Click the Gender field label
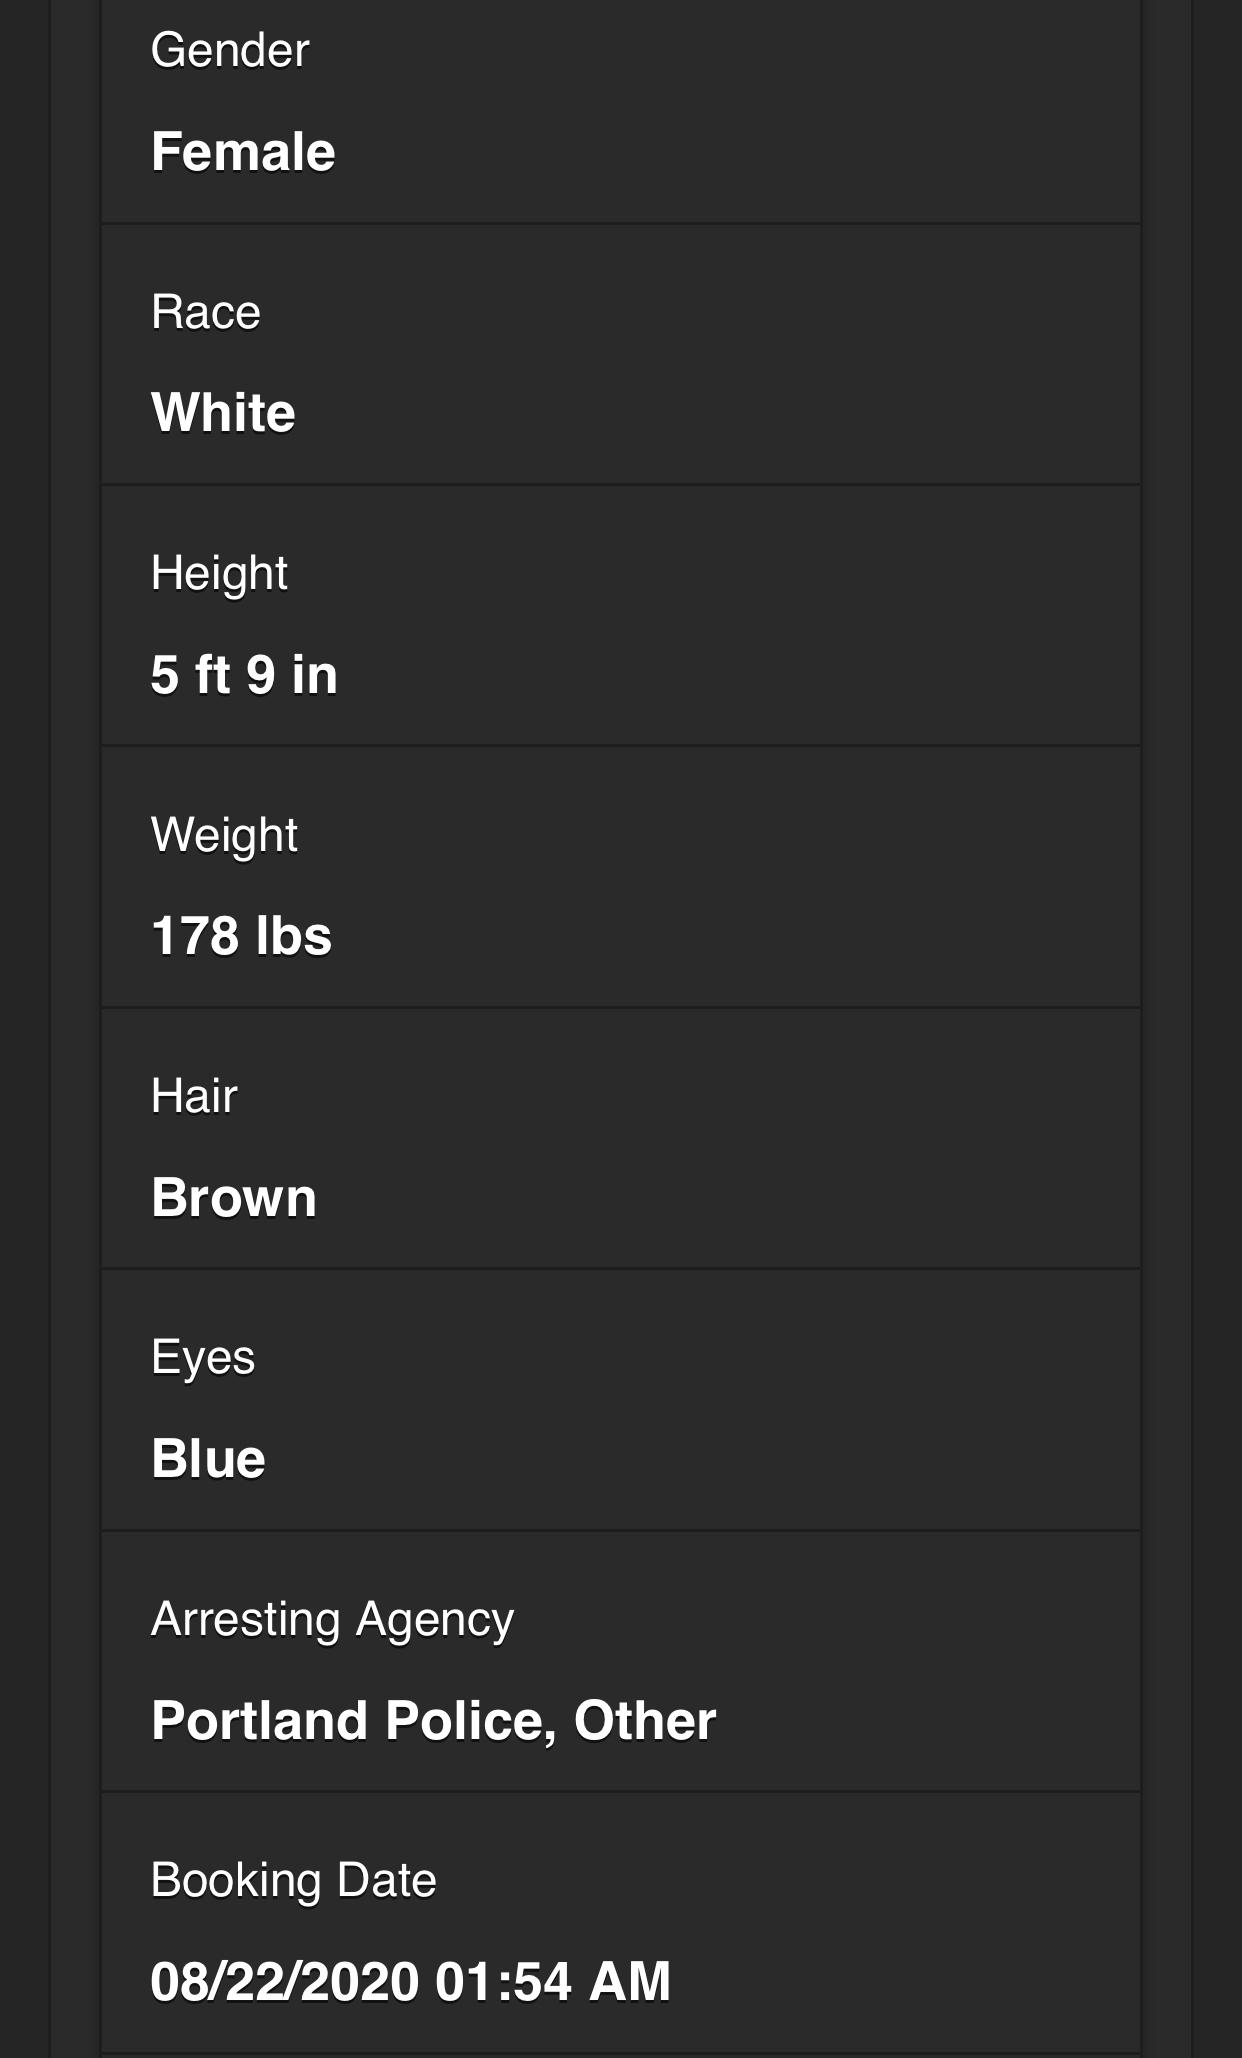Screen dimensions: 1242x2058 point(230,50)
